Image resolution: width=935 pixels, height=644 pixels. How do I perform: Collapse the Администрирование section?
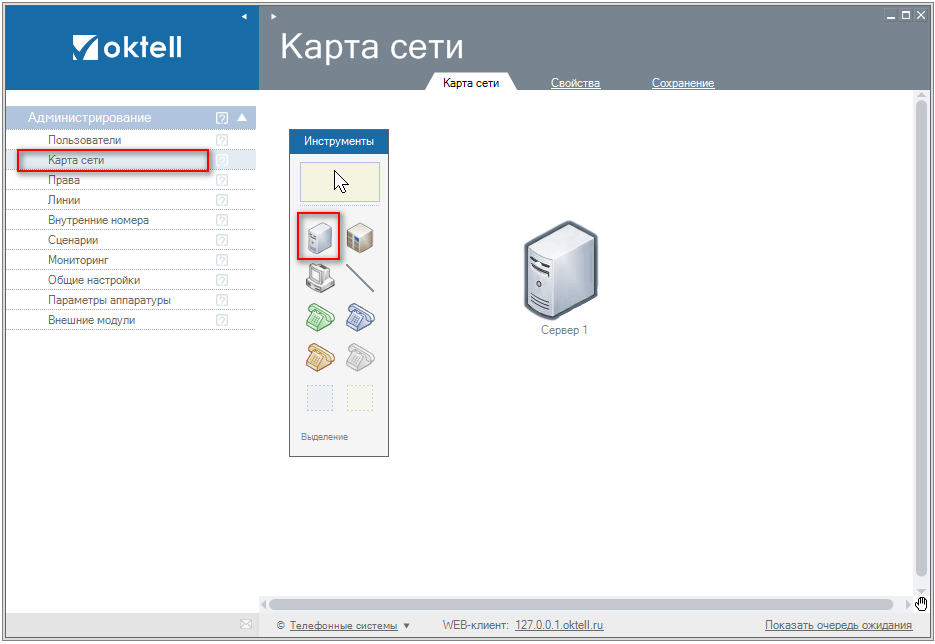point(241,117)
